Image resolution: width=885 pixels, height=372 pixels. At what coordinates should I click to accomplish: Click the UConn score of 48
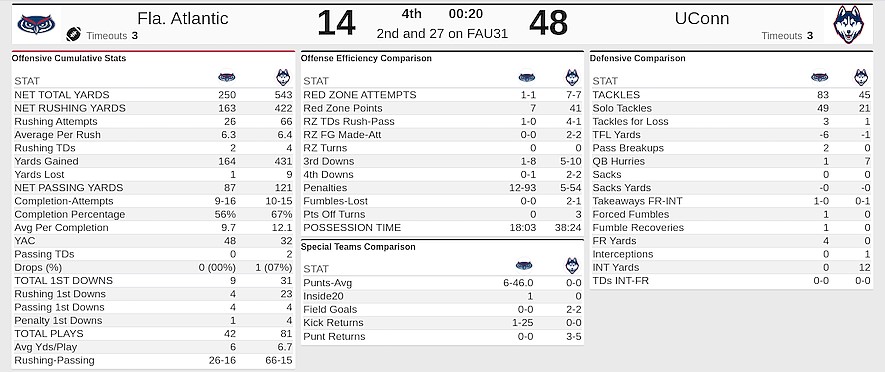click(548, 24)
